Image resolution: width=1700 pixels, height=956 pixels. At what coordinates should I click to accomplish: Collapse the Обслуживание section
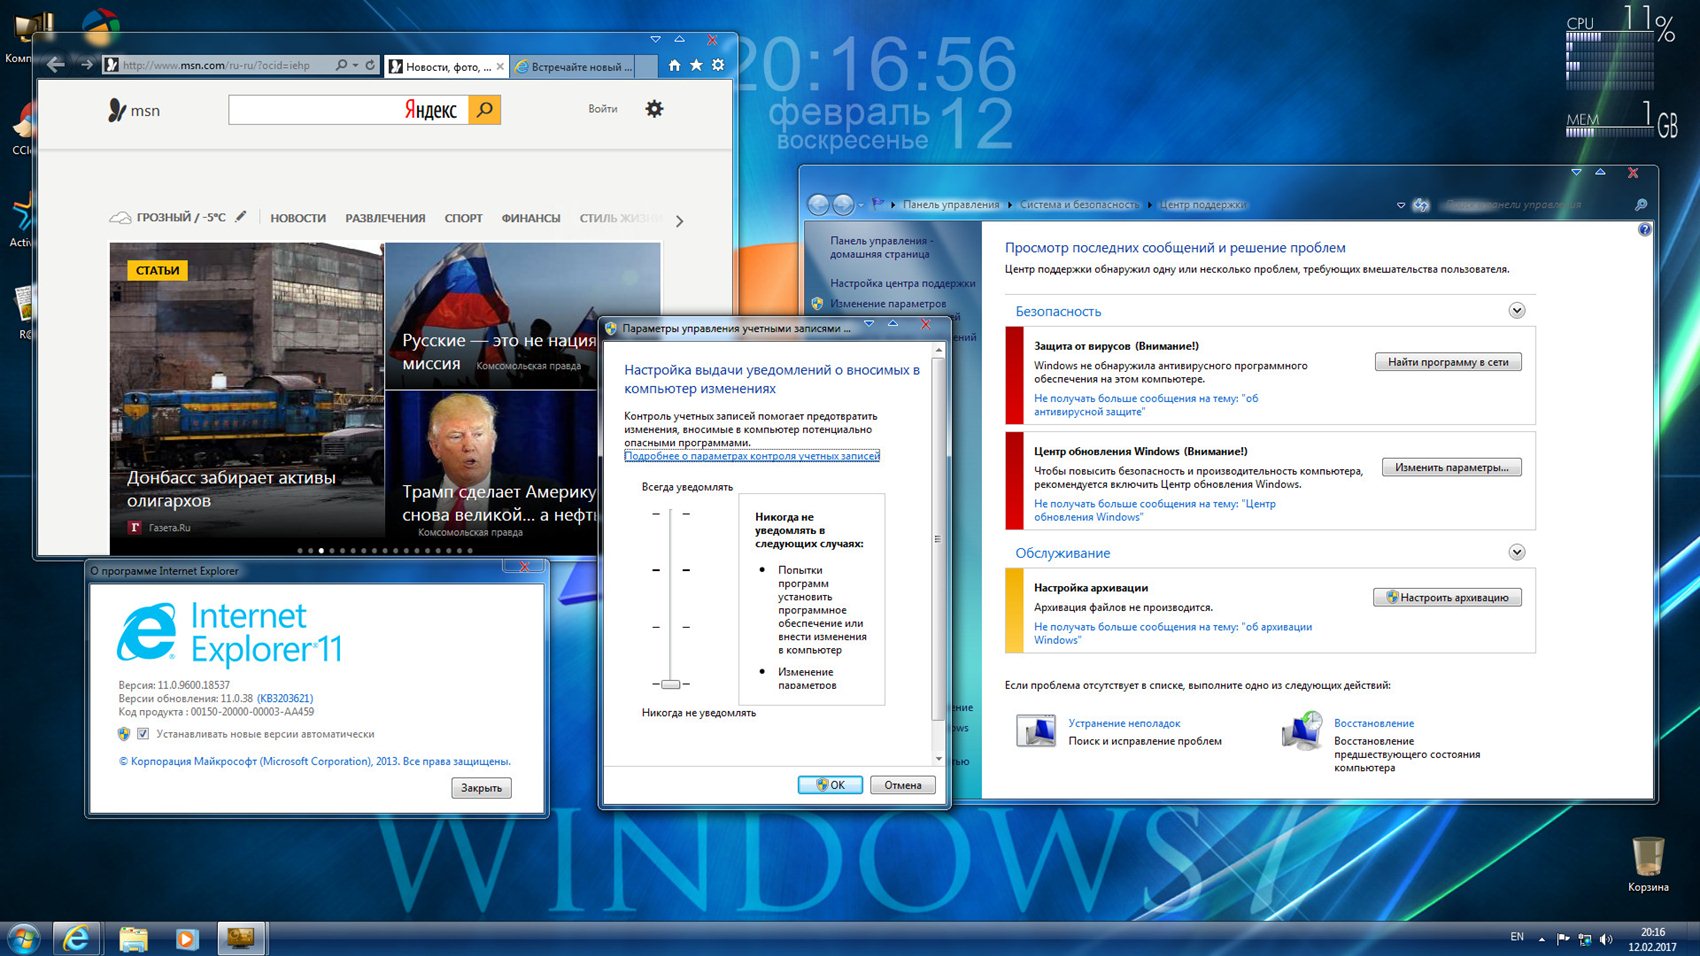pos(1517,552)
